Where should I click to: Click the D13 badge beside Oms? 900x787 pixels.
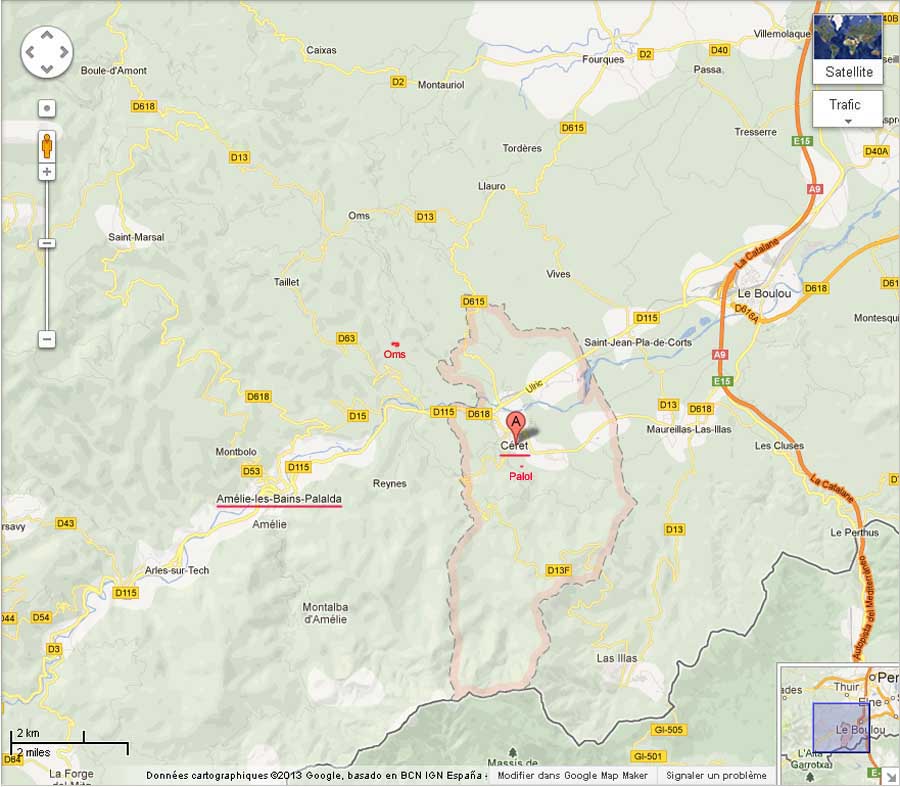point(425,216)
